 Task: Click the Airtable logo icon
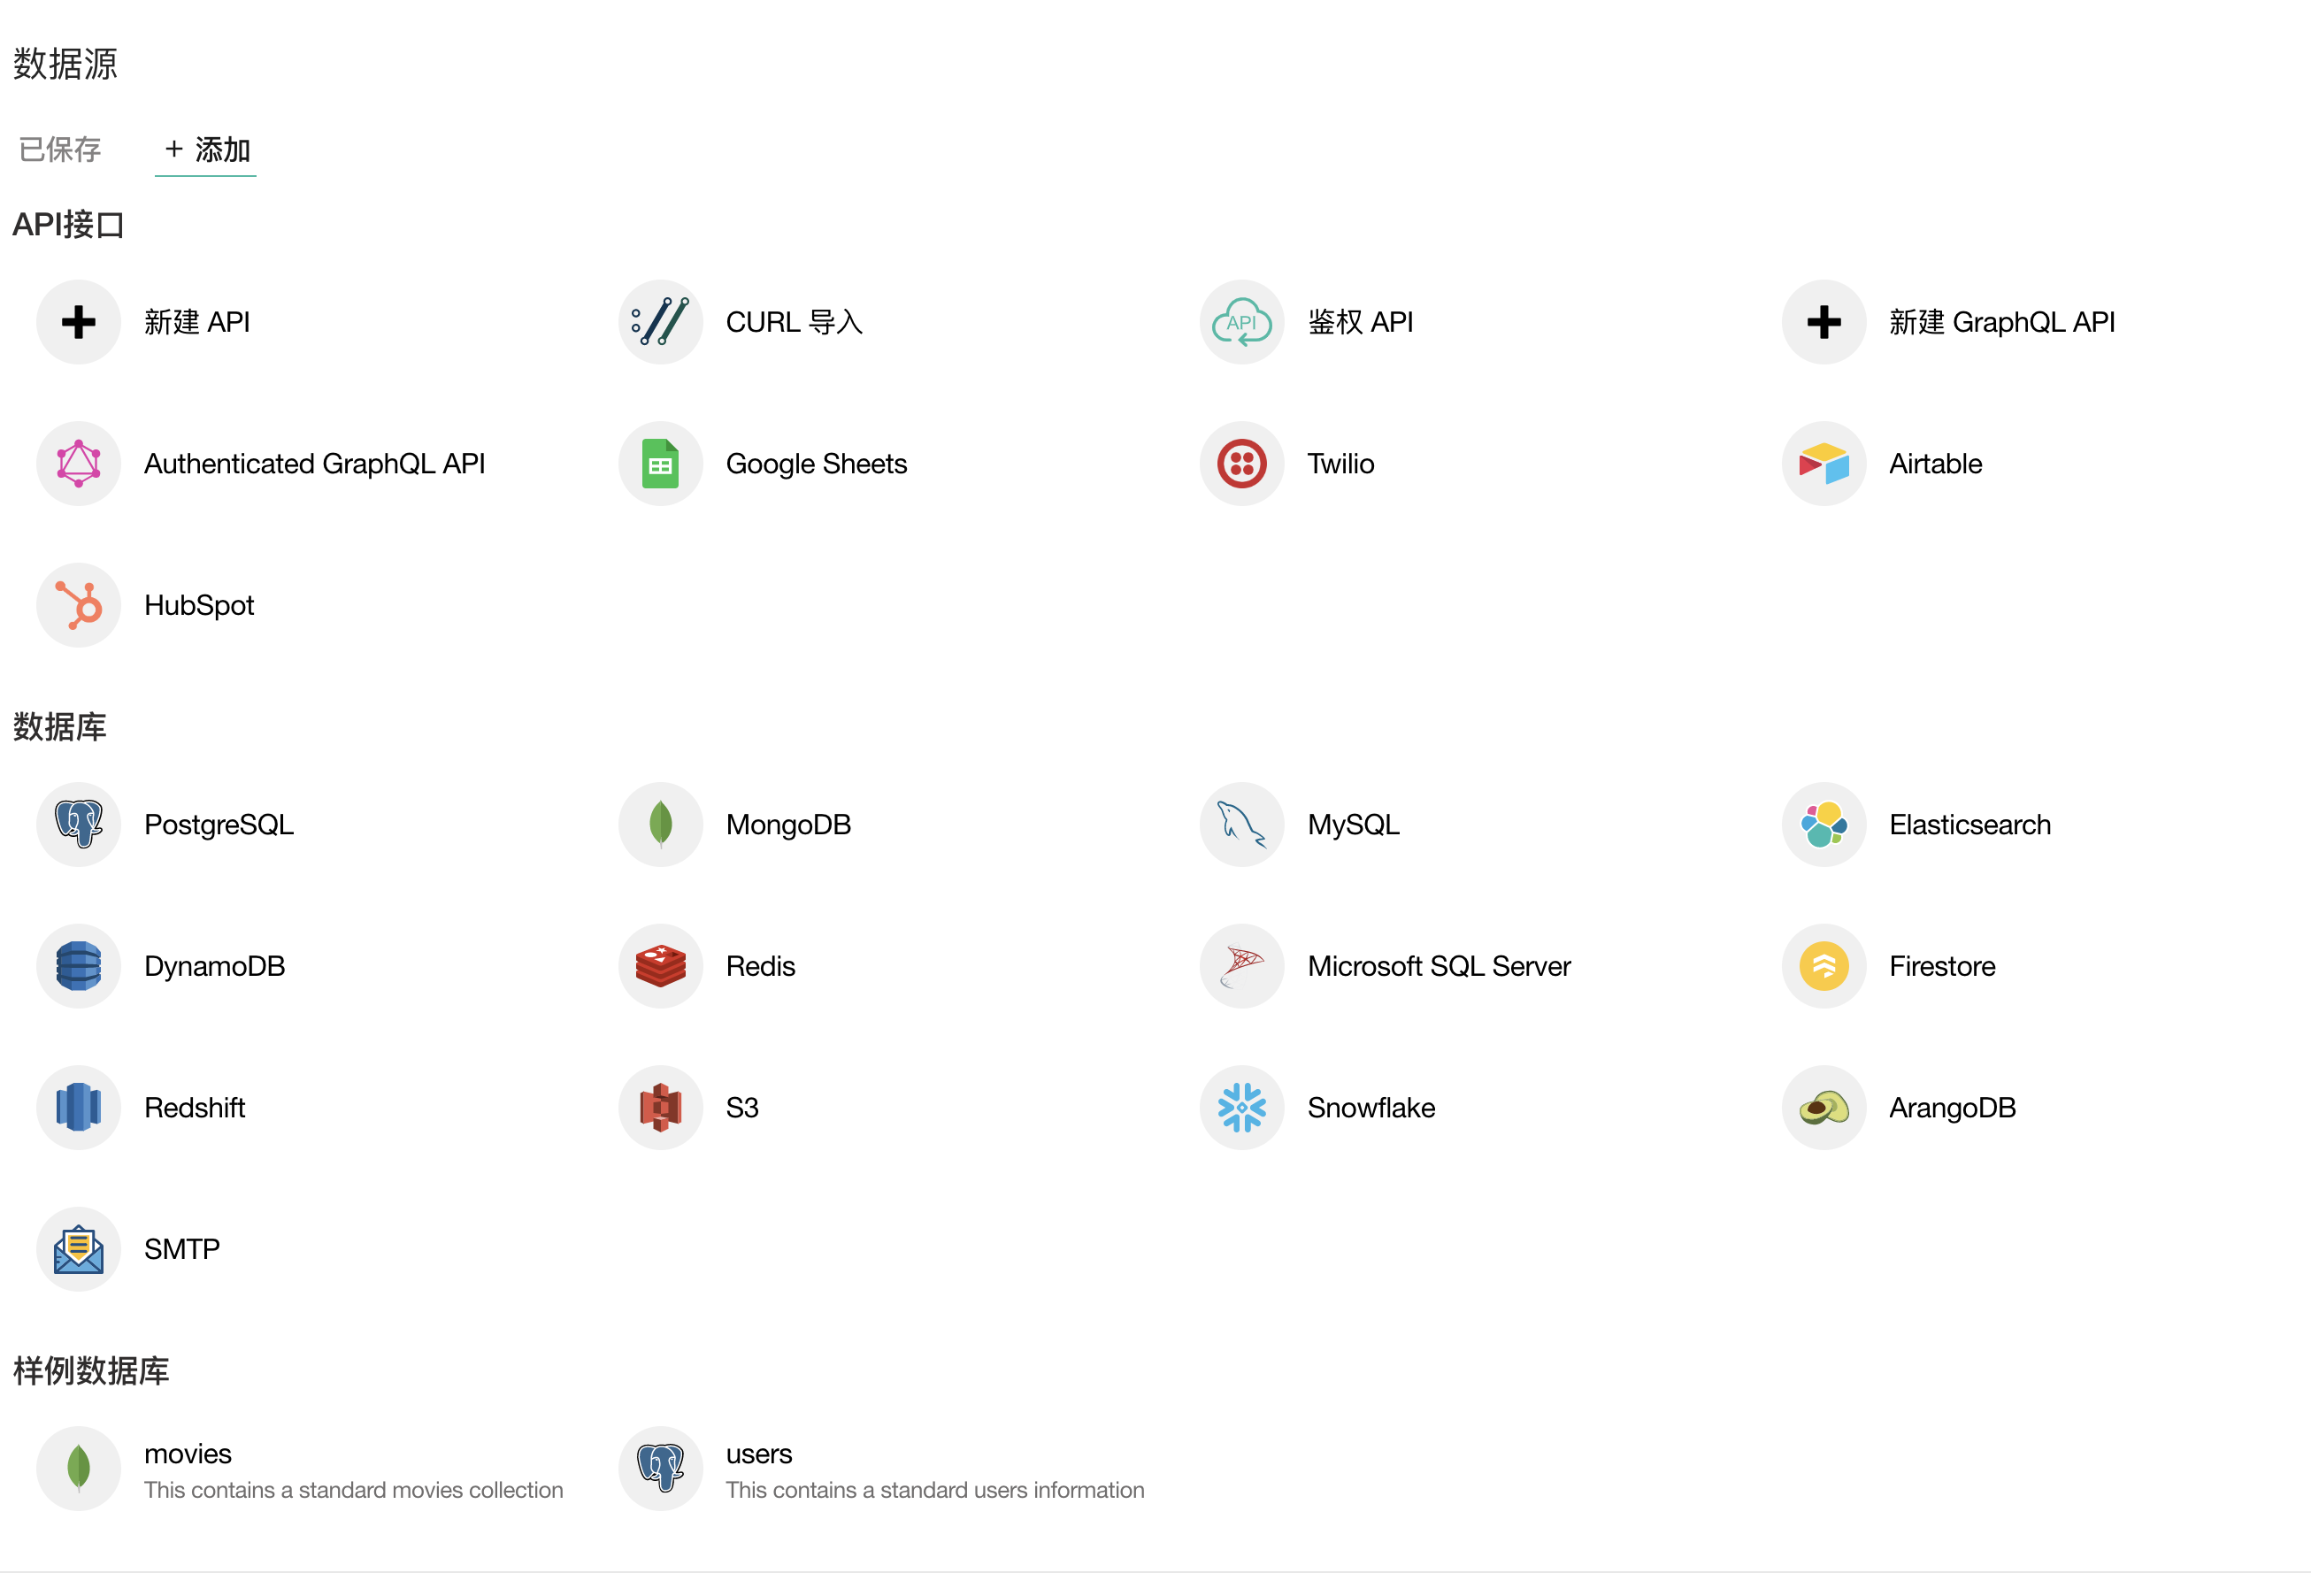(x=1823, y=463)
